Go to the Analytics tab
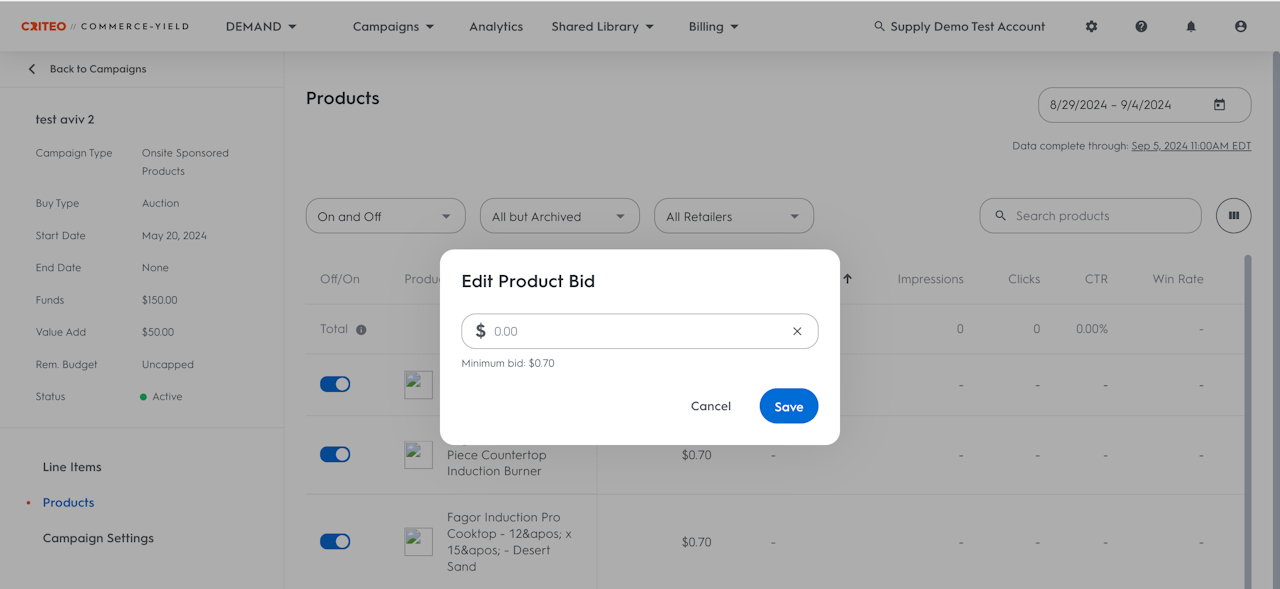1280x589 pixels. [x=496, y=27]
